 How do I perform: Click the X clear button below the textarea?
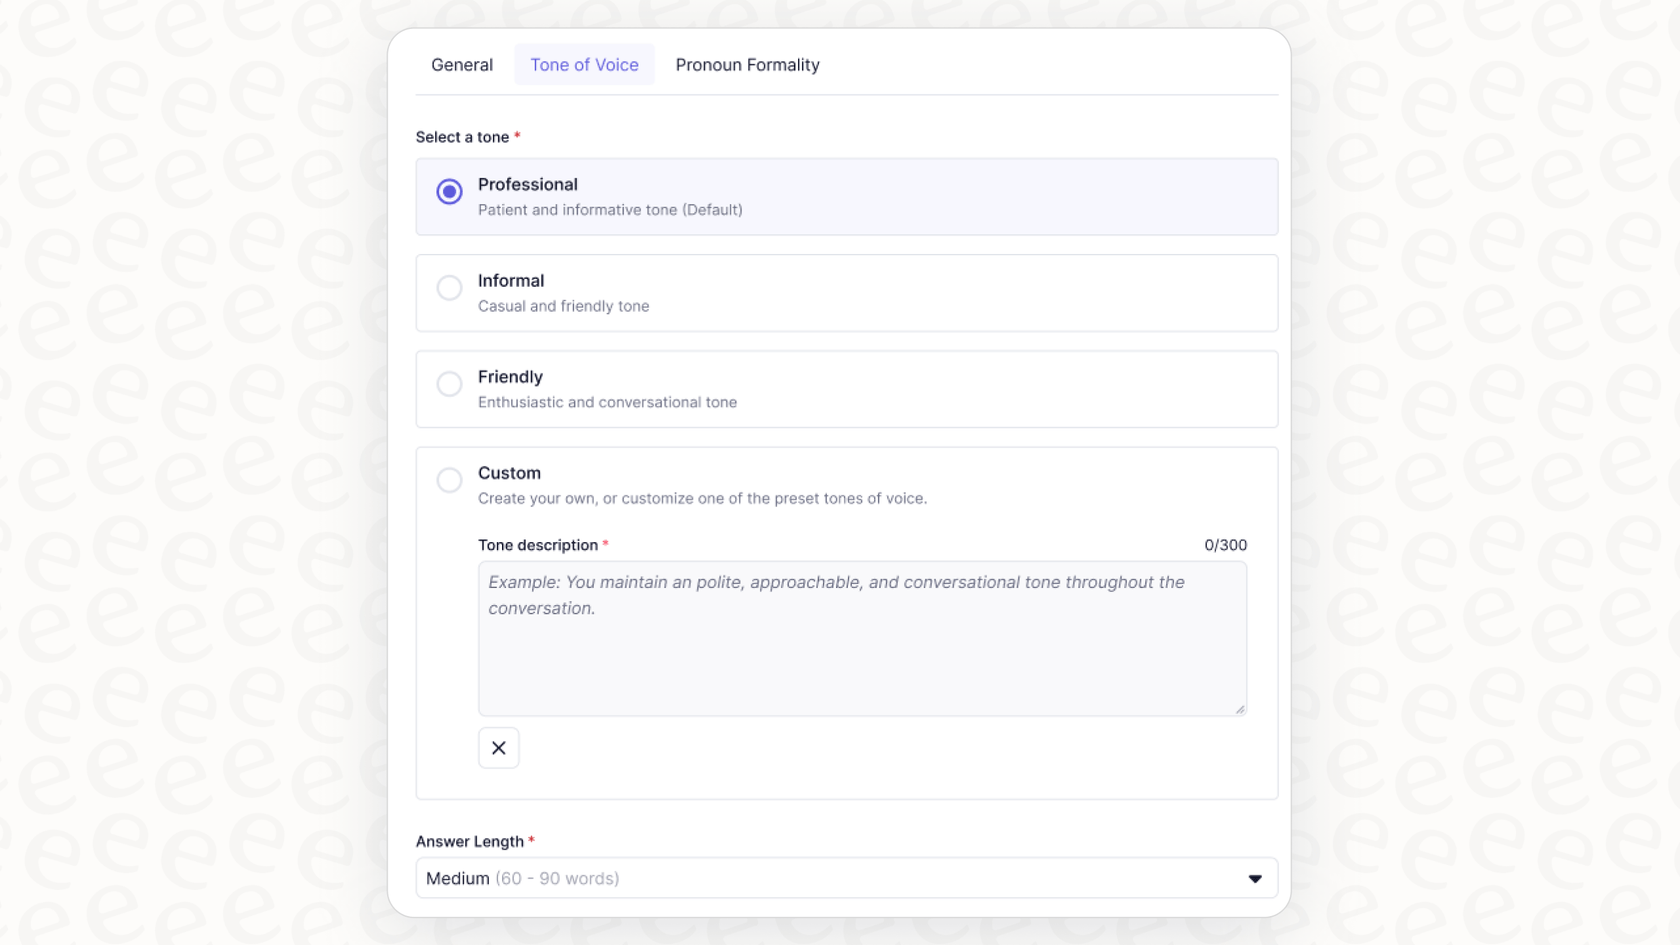(498, 748)
